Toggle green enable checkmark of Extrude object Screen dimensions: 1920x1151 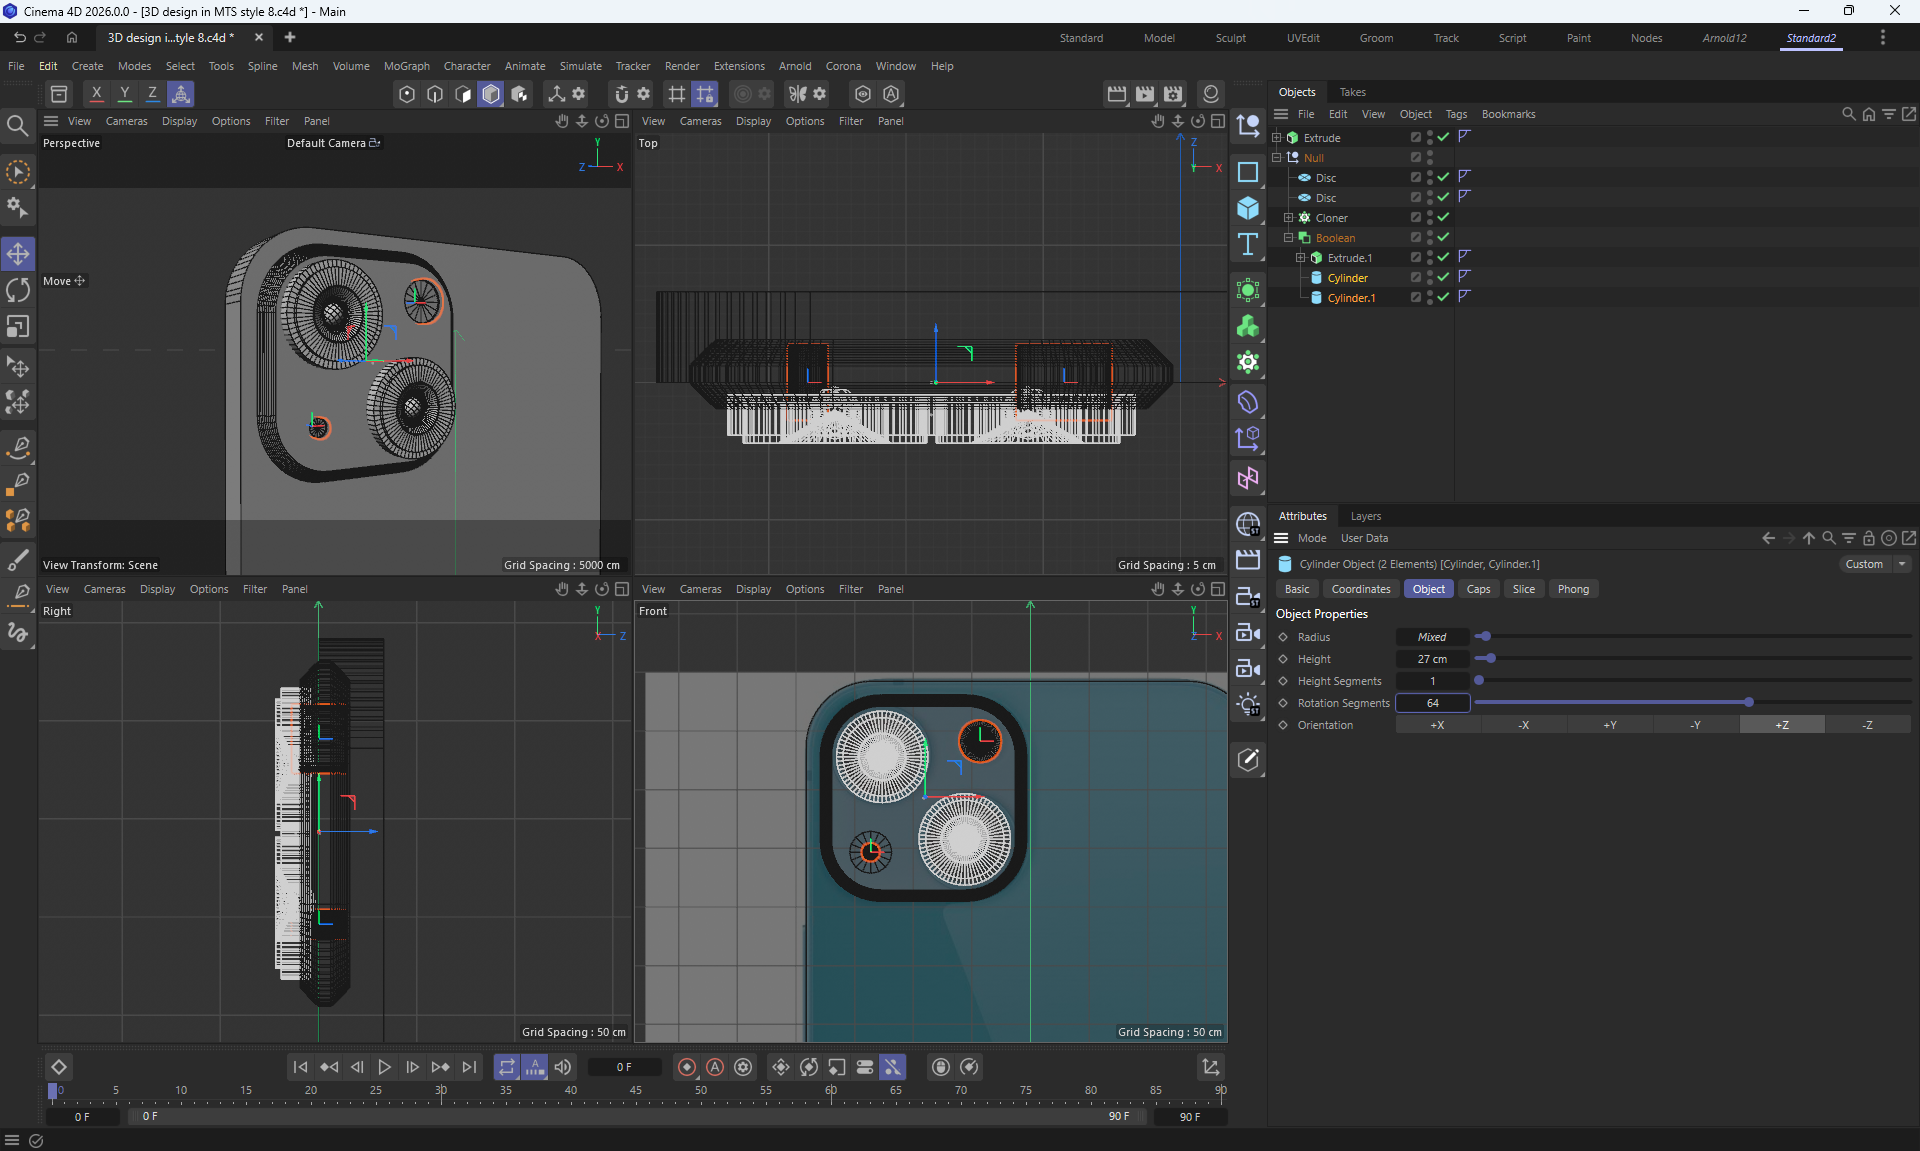[x=1443, y=137]
